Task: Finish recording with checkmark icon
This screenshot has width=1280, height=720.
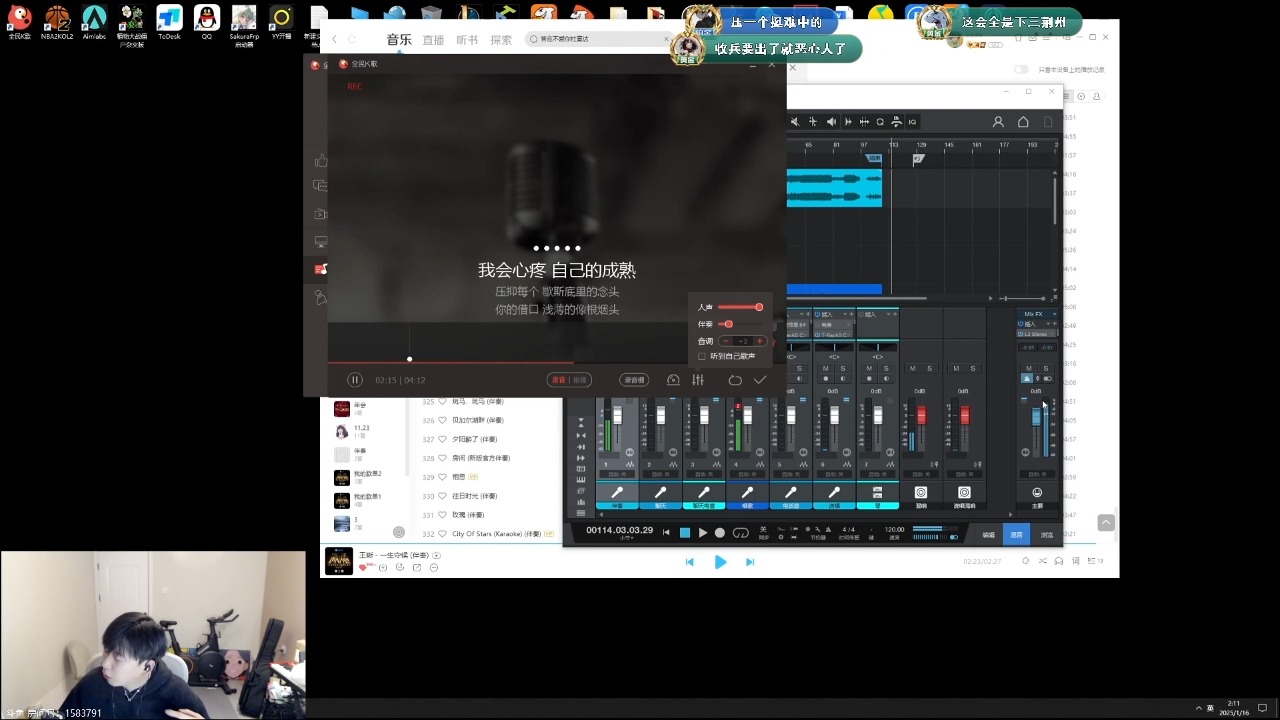Action: point(760,380)
